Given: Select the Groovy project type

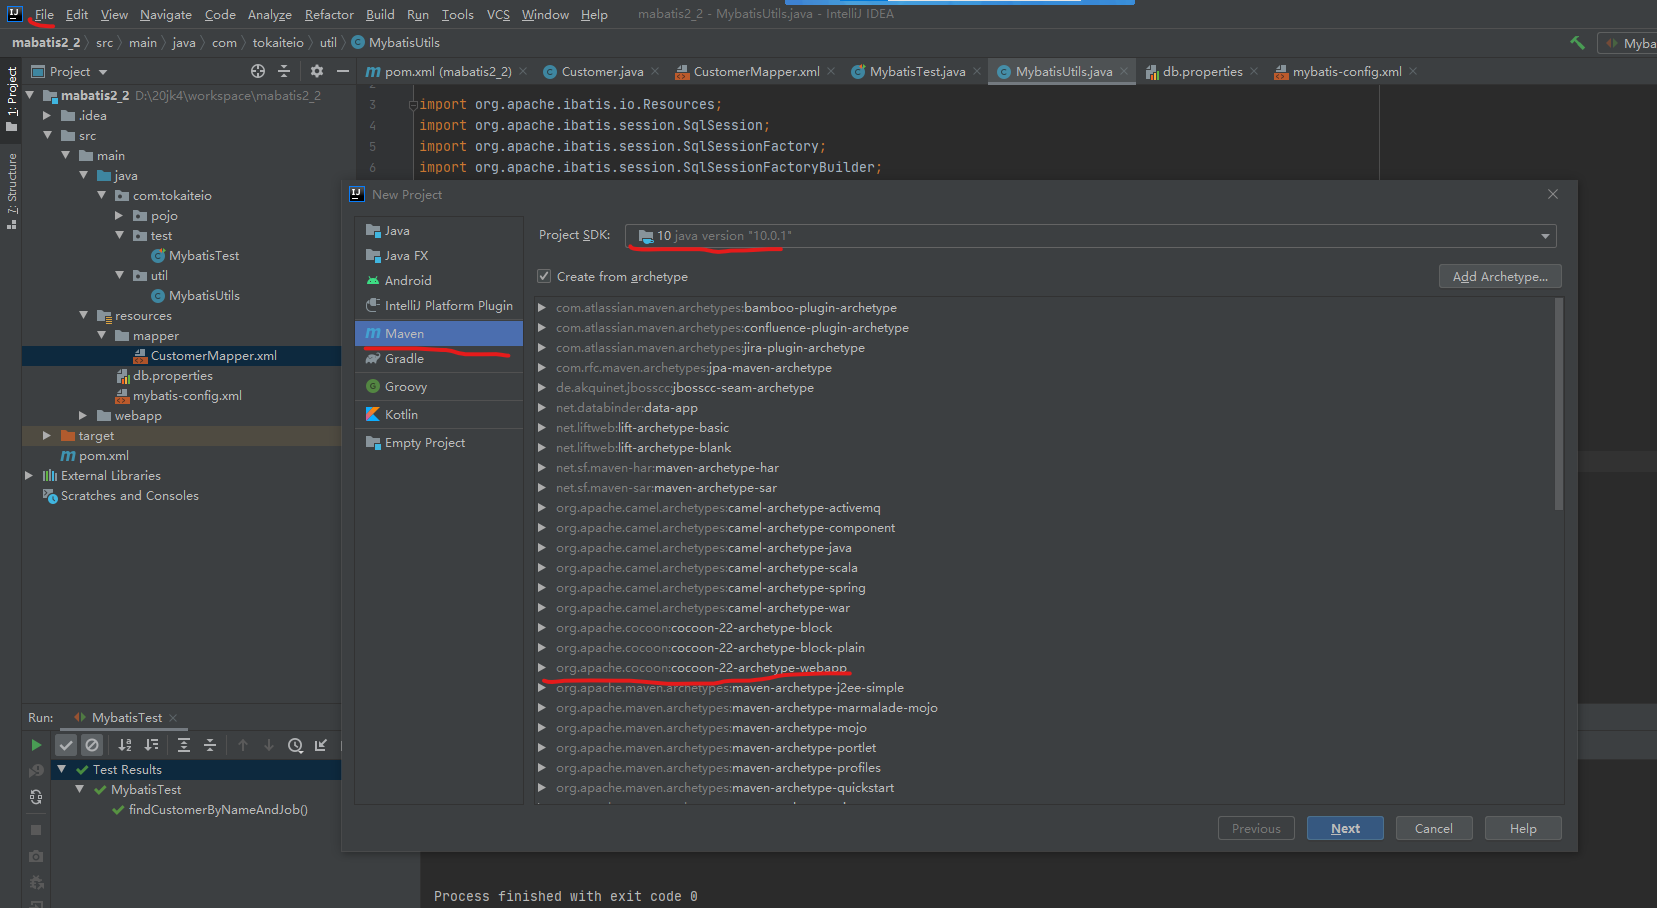Looking at the screenshot, I should point(439,387).
